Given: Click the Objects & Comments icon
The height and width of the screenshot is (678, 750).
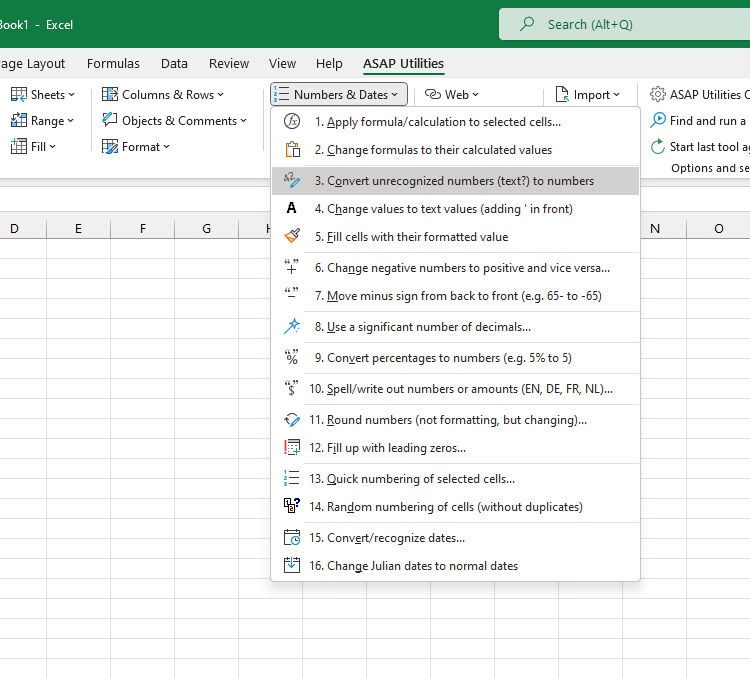Looking at the screenshot, I should (110, 120).
